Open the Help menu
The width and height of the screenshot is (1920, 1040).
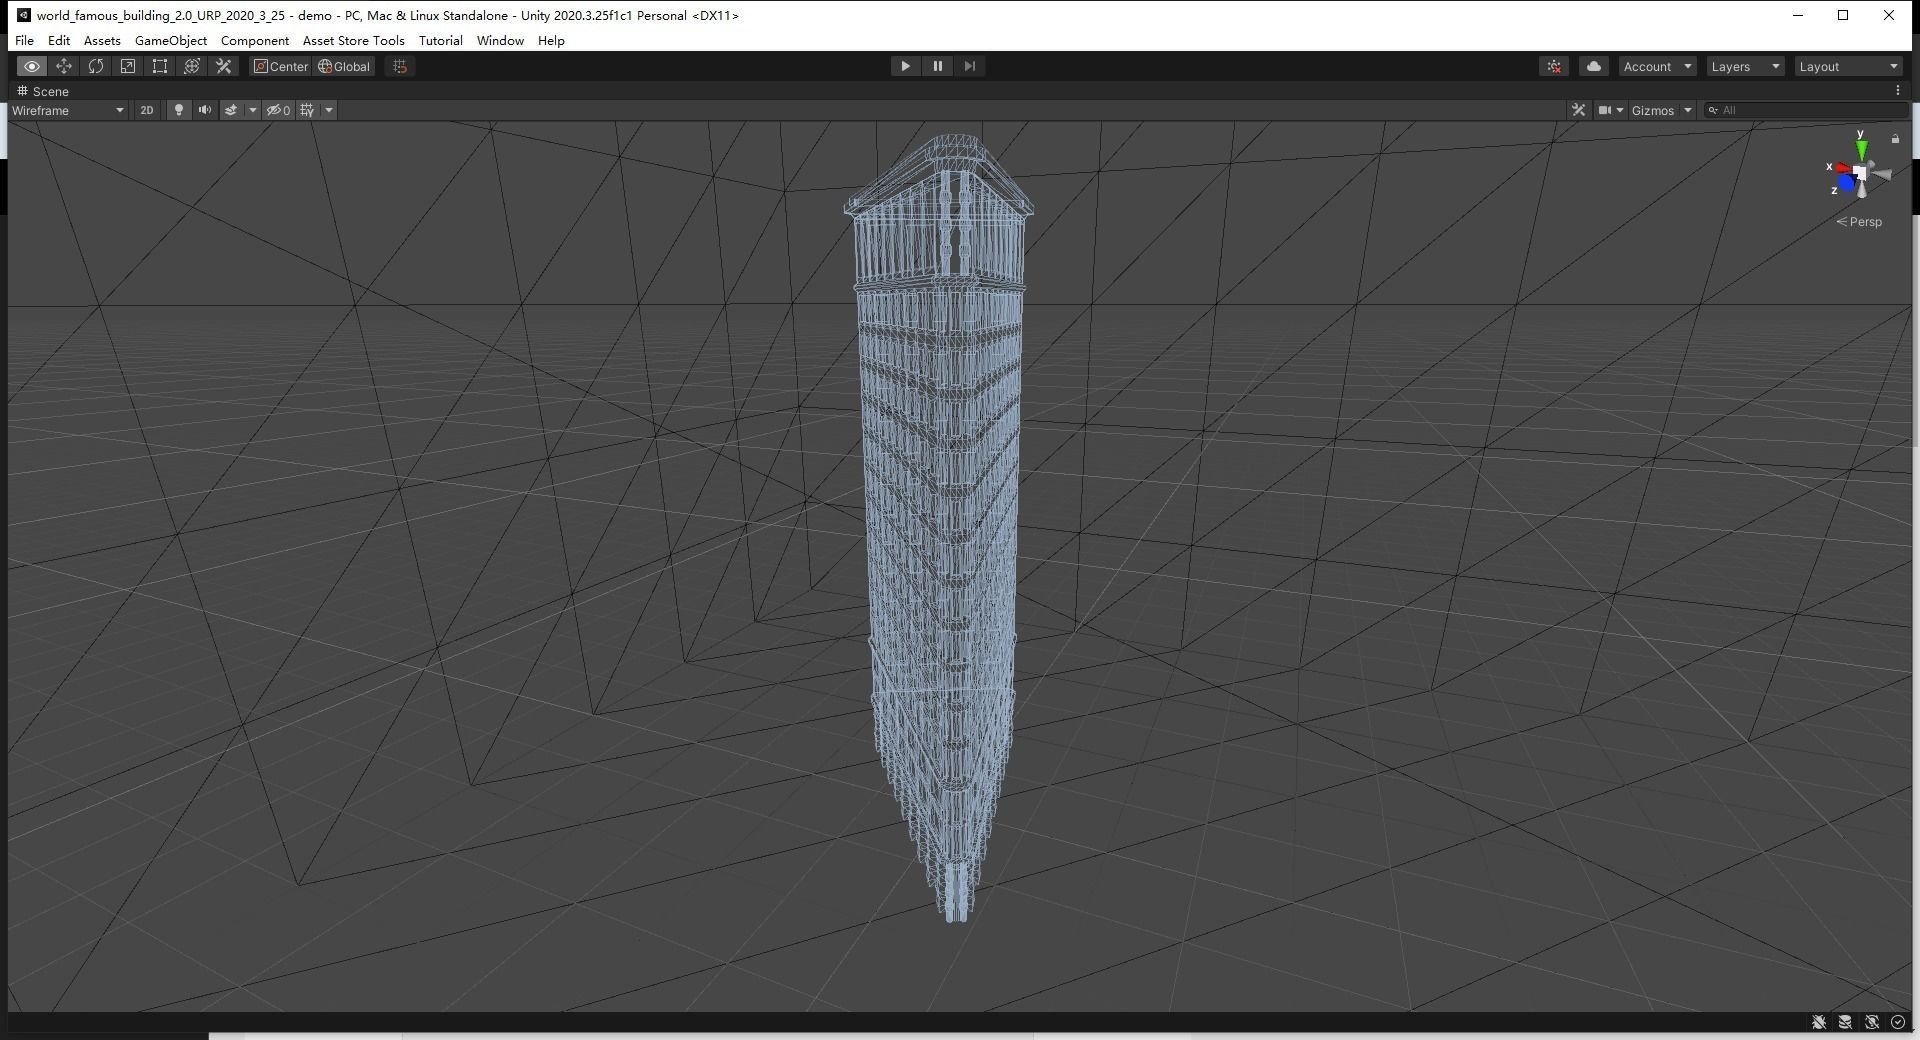(551, 40)
